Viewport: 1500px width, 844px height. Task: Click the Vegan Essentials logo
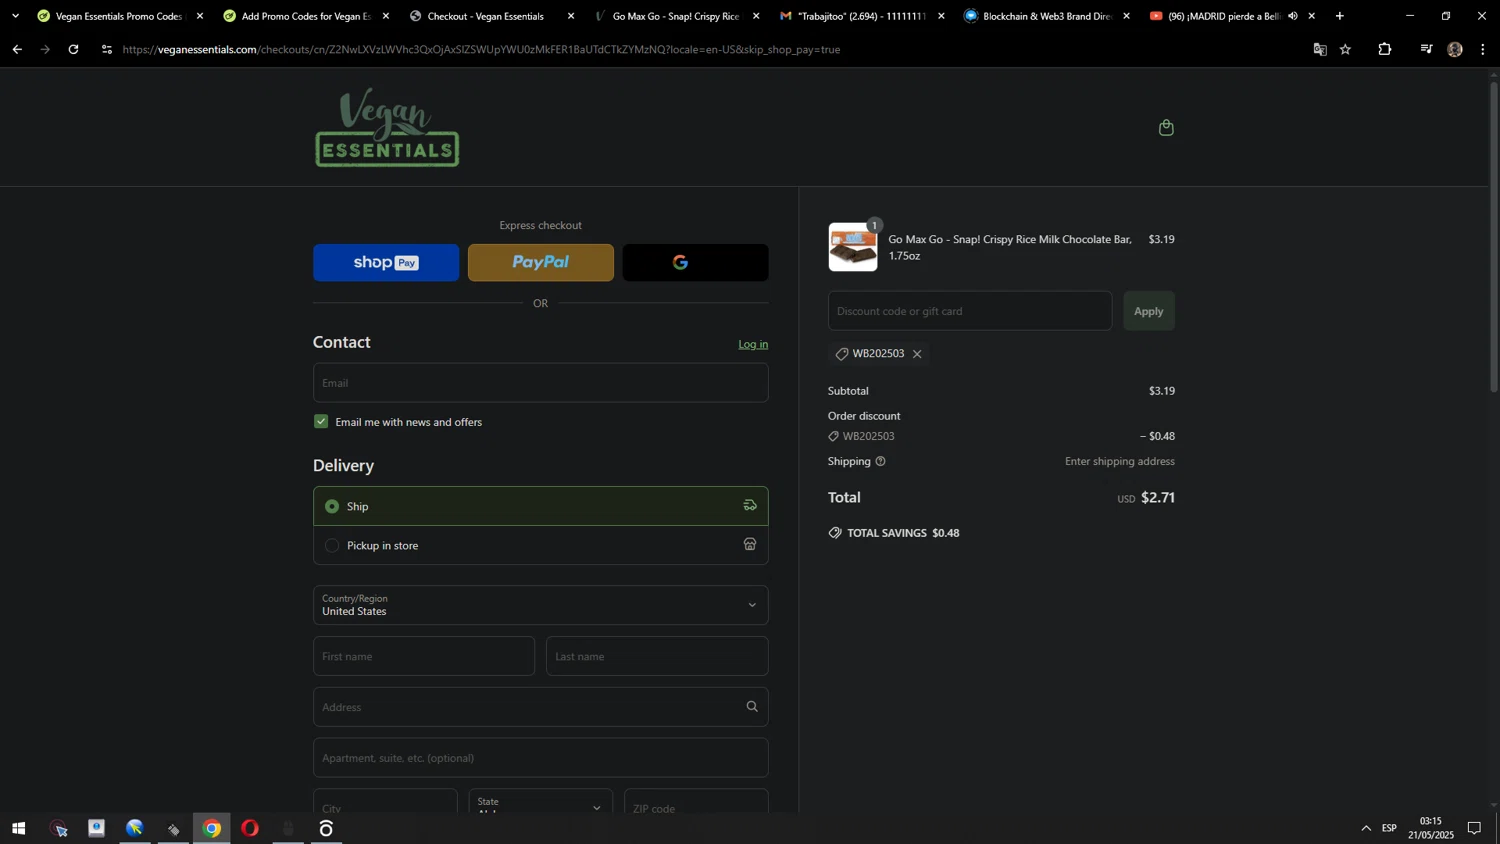tap(387, 127)
